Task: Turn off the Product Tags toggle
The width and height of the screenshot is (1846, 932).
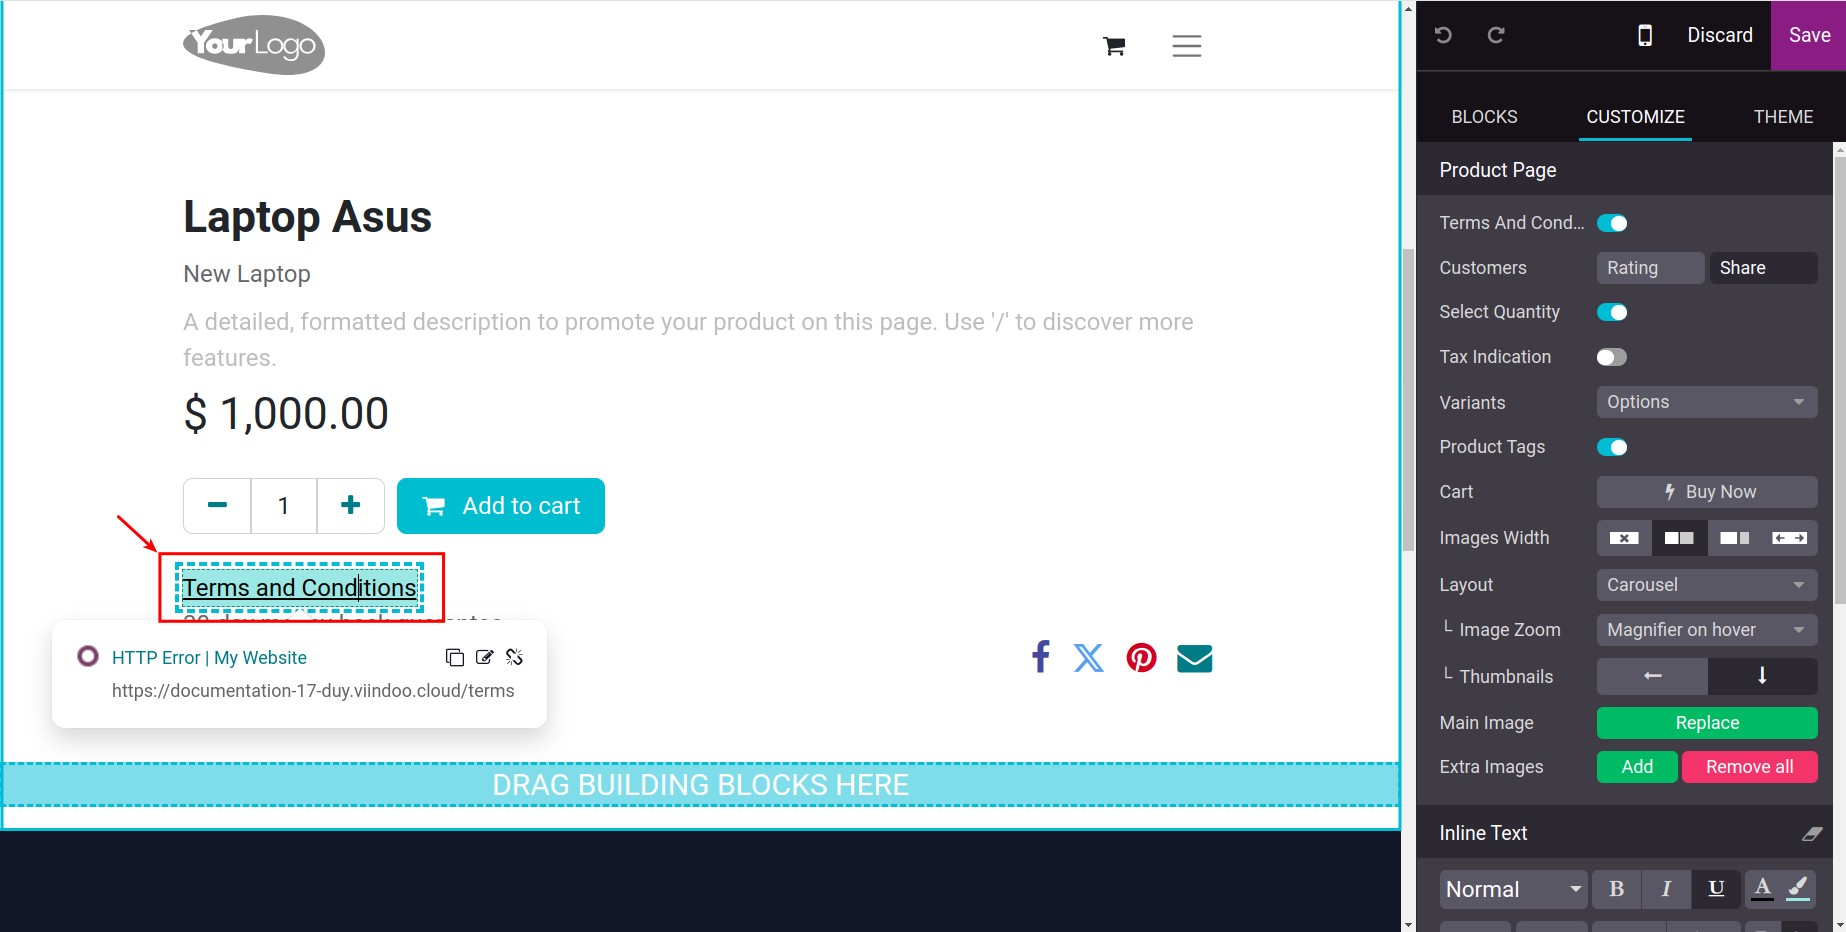Action: (x=1612, y=447)
